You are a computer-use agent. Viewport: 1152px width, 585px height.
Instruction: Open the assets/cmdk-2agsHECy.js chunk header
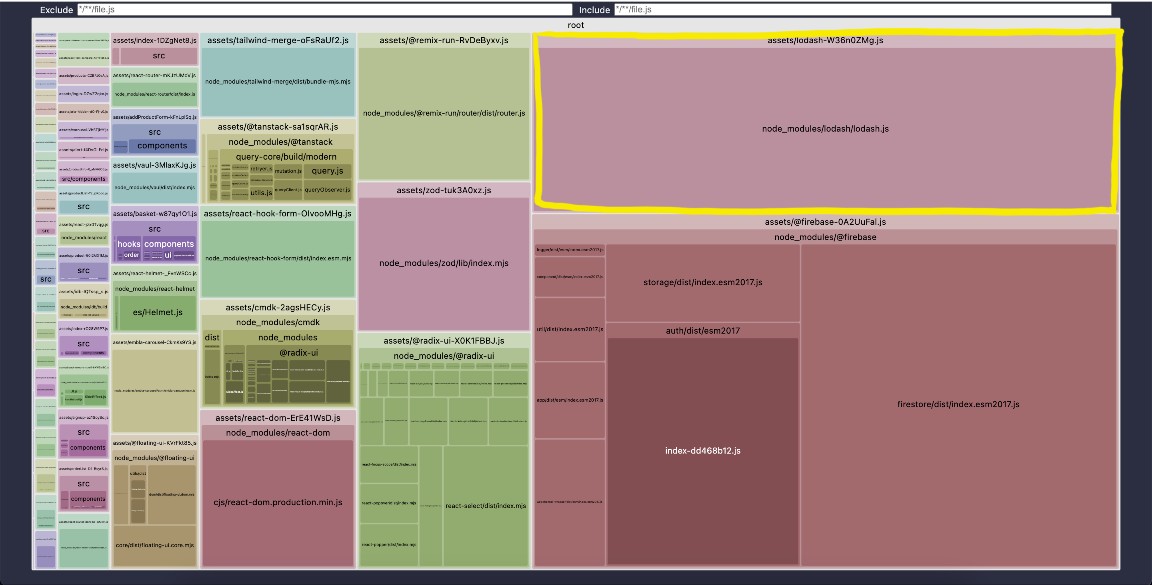pyautogui.click(x=278, y=308)
